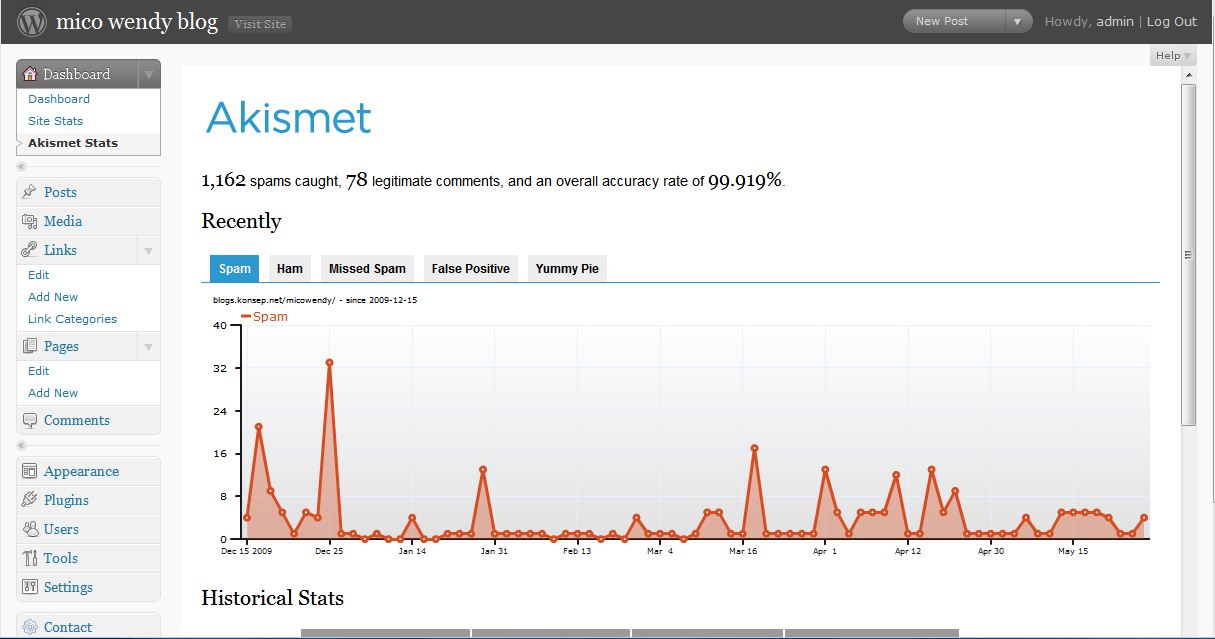Open the mico wendy blog title link
Image resolution: width=1215 pixels, height=639 pixels.
click(137, 21)
